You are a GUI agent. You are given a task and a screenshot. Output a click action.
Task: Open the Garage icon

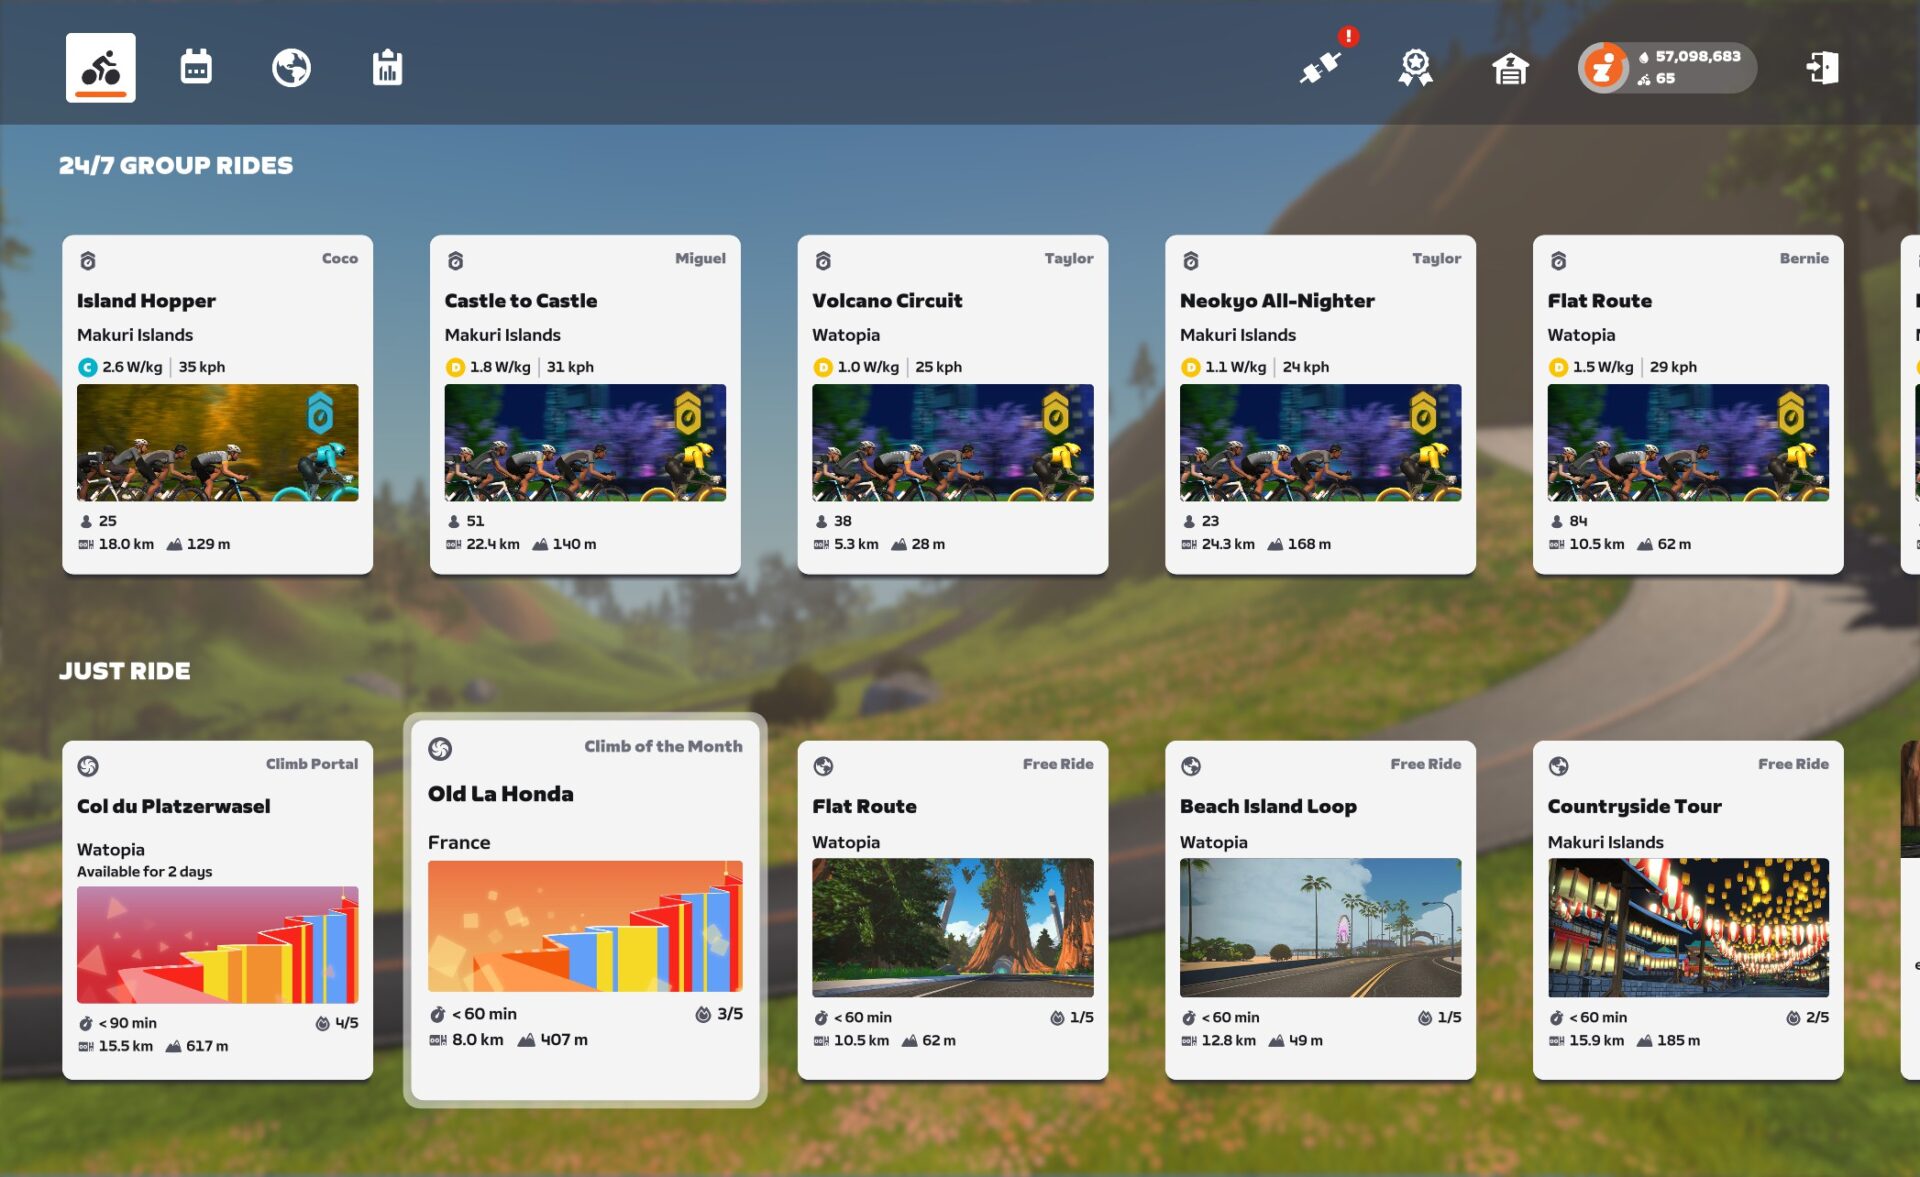[1509, 68]
